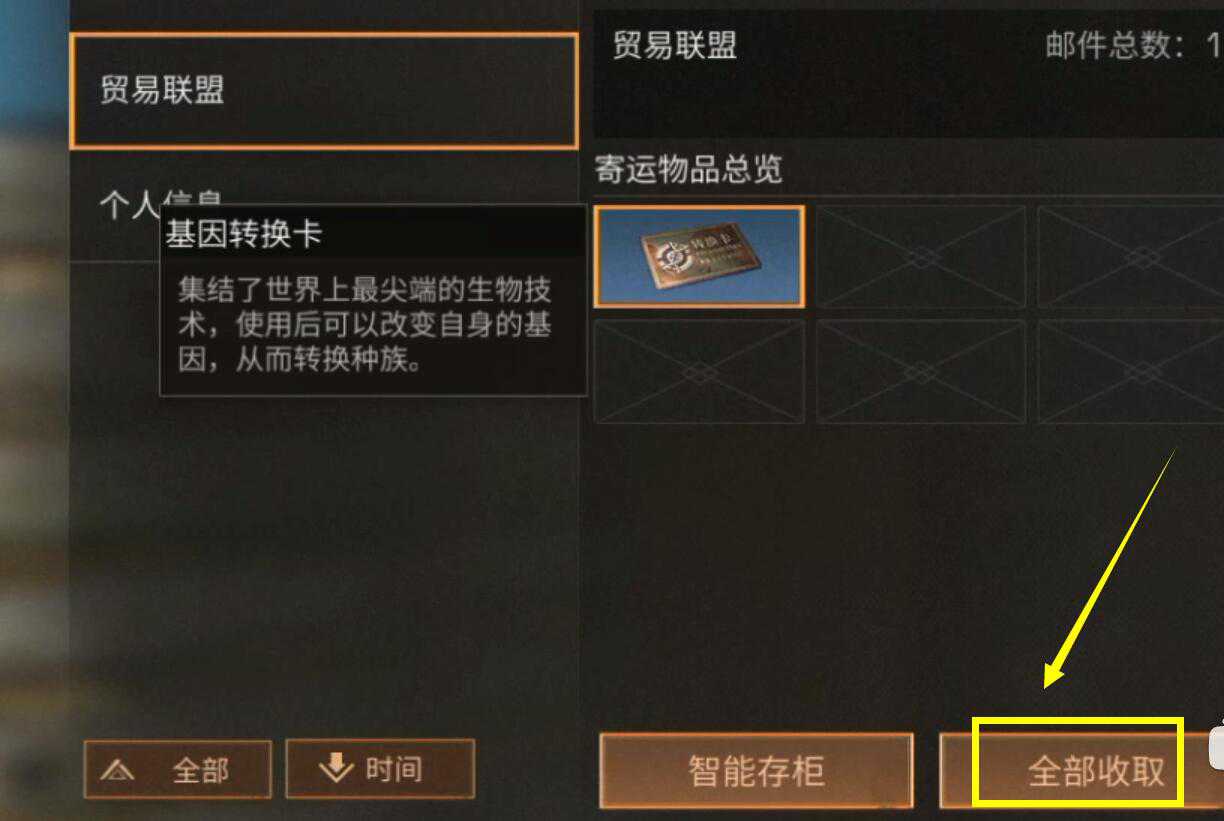This screenshot has width=1224, height=821.
Task: Open the 全部 filter dropdown
Action: pyautogui.click(x=177, y=769)
